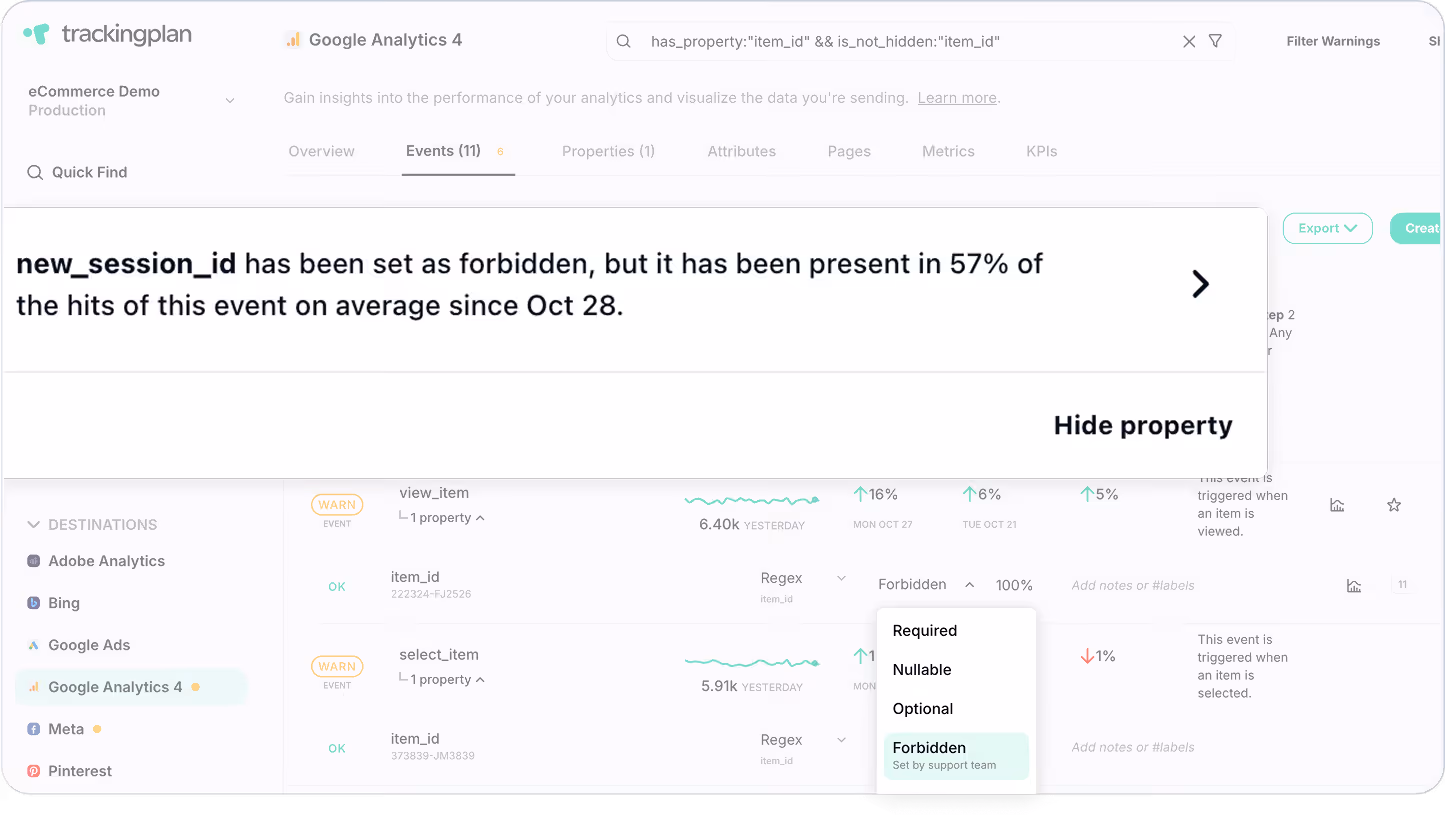
Task: Click the Google Ads destination icon
Action: tap(34, 645)
